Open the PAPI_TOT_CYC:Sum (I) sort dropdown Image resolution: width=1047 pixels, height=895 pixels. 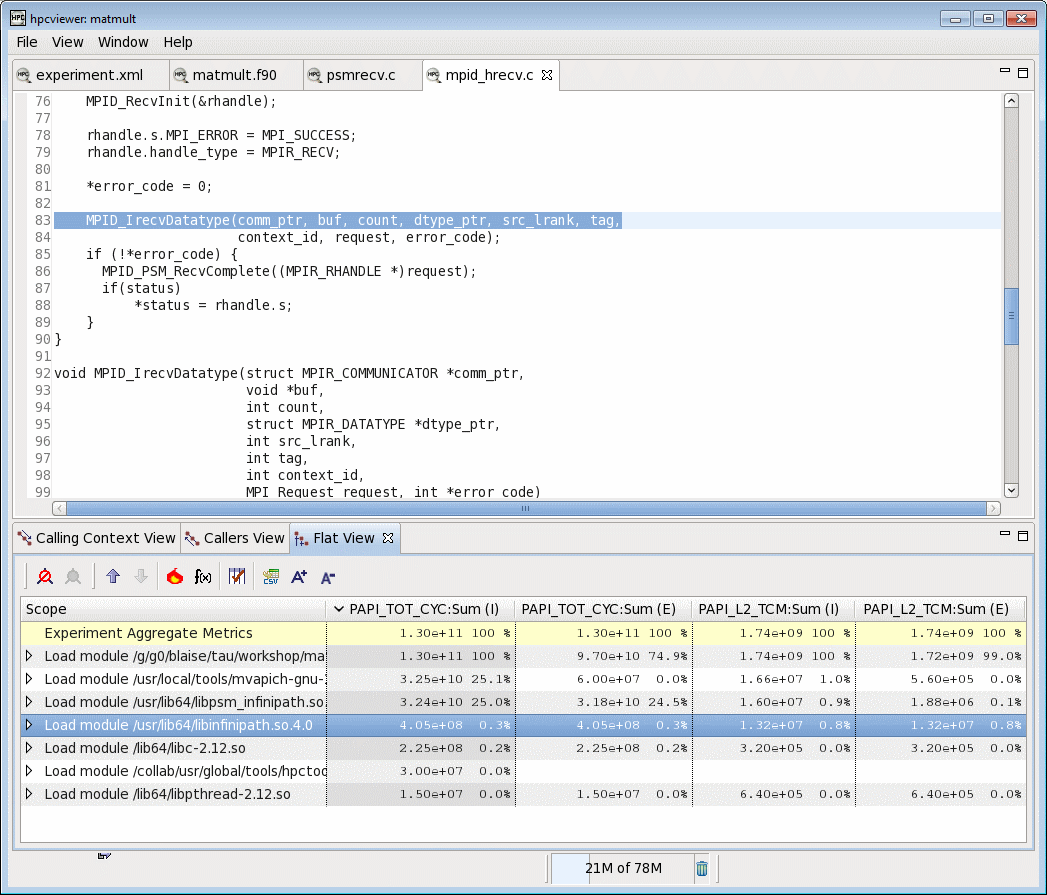(340, 609)
